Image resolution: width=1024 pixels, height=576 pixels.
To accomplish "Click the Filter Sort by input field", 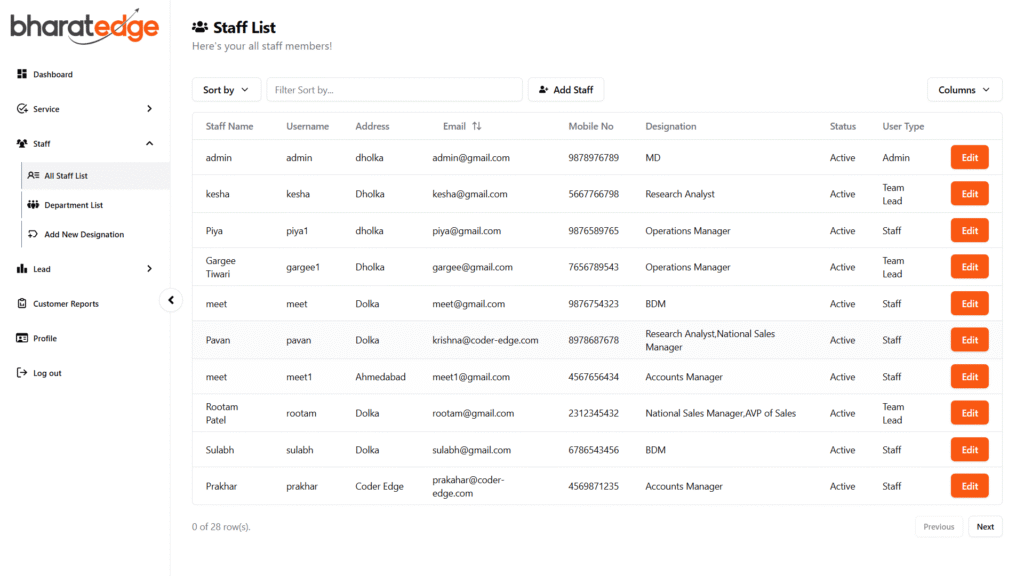I will coord(394,90).
